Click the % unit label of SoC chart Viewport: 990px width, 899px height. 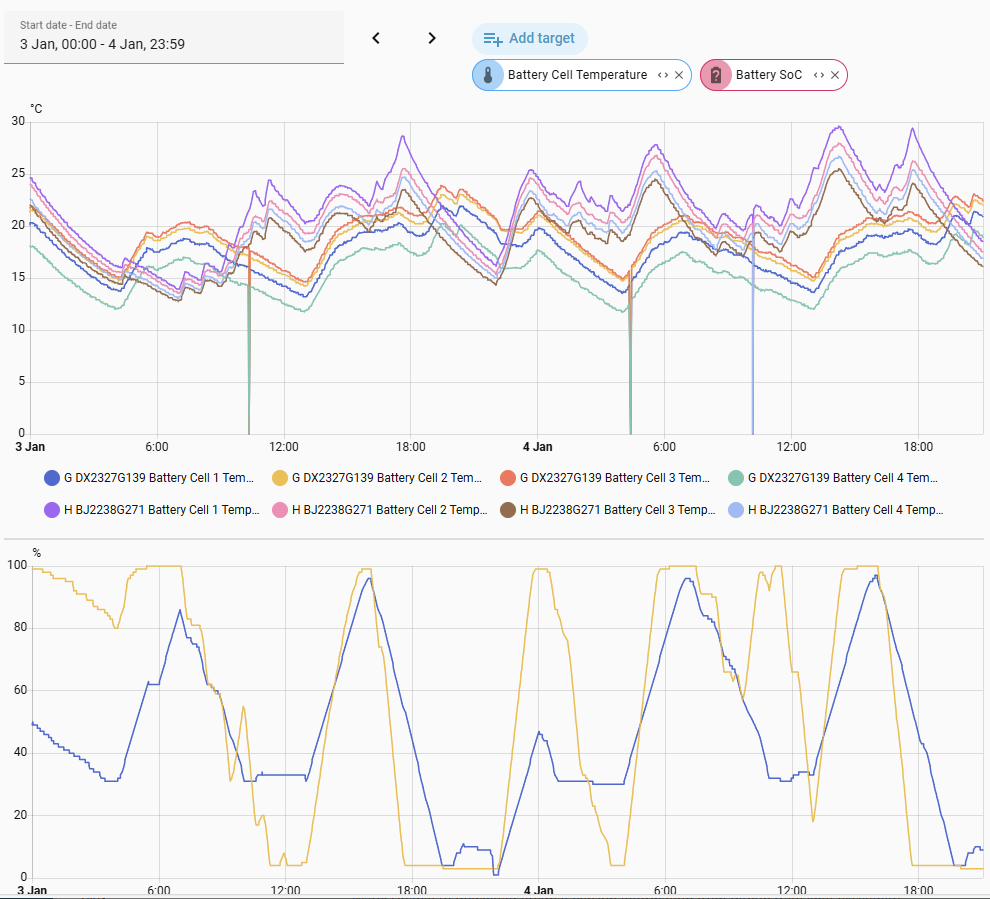(x=37, y=553)
